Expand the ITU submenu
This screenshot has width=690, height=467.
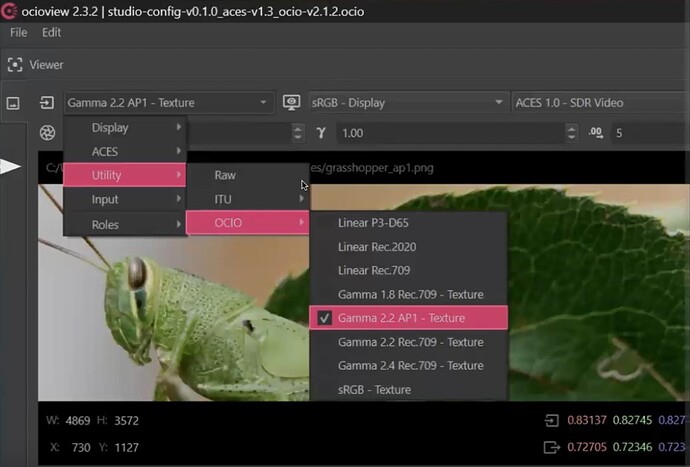248,199
